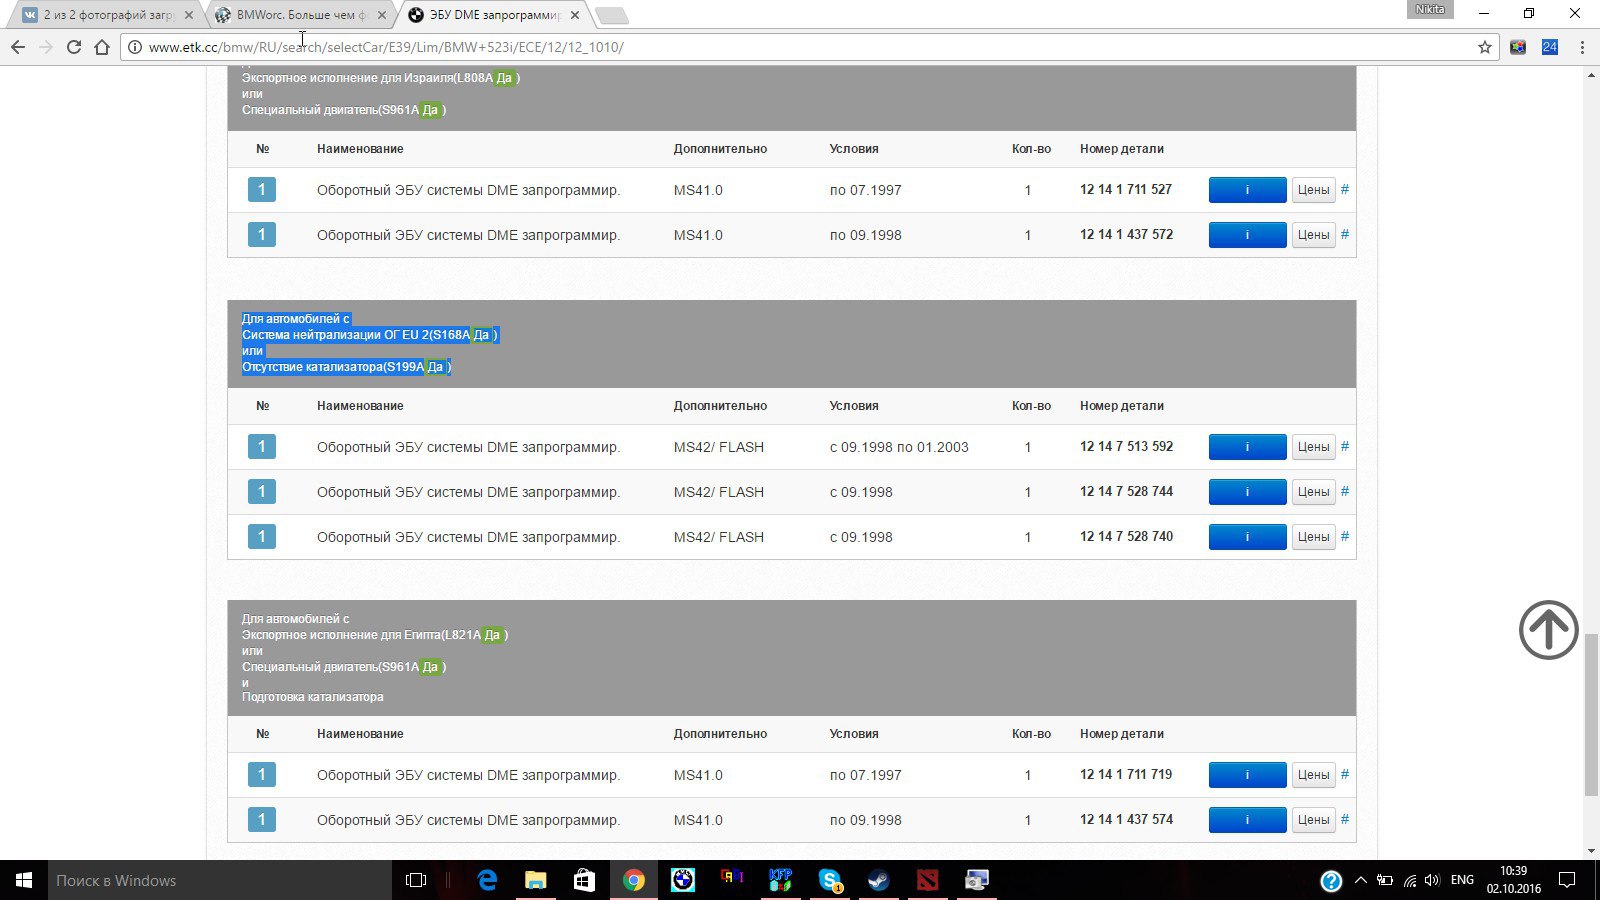1600x900 pixels.
Task: Click the Поиск в Windows search box
Action: pos(220,880)
